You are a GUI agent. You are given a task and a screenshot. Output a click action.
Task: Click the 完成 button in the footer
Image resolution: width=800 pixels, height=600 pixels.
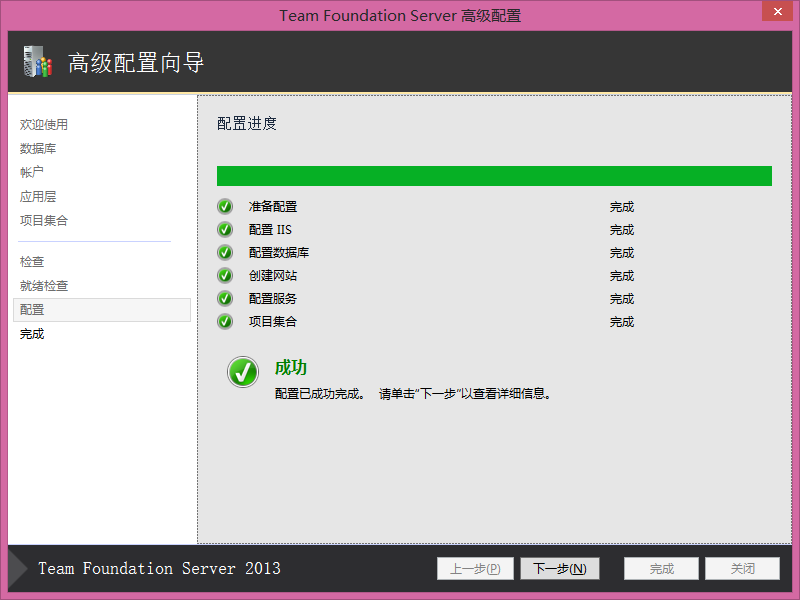click(x=661, y=568)
